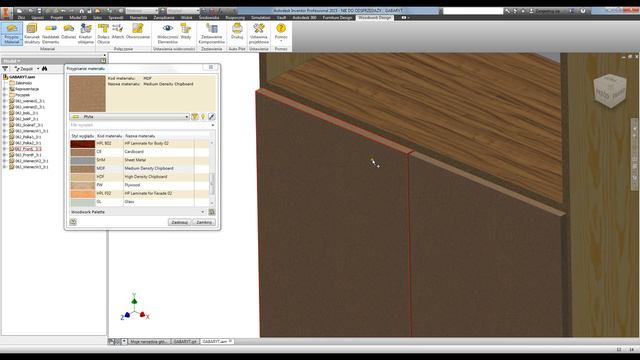
Task: Select the Cardboard material row
Action: coord(139,152)
